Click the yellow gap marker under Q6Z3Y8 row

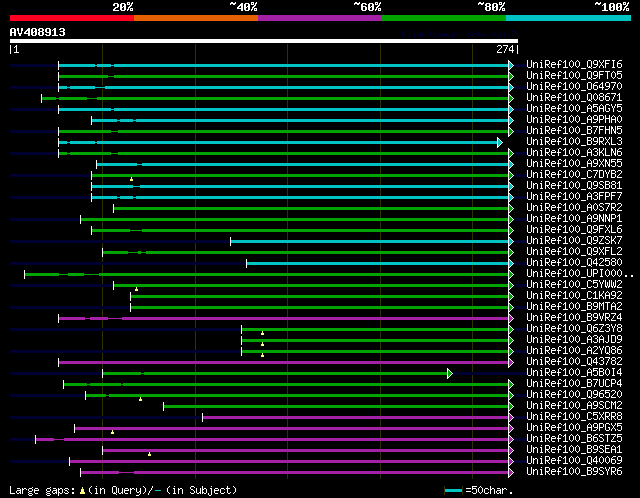262,333
